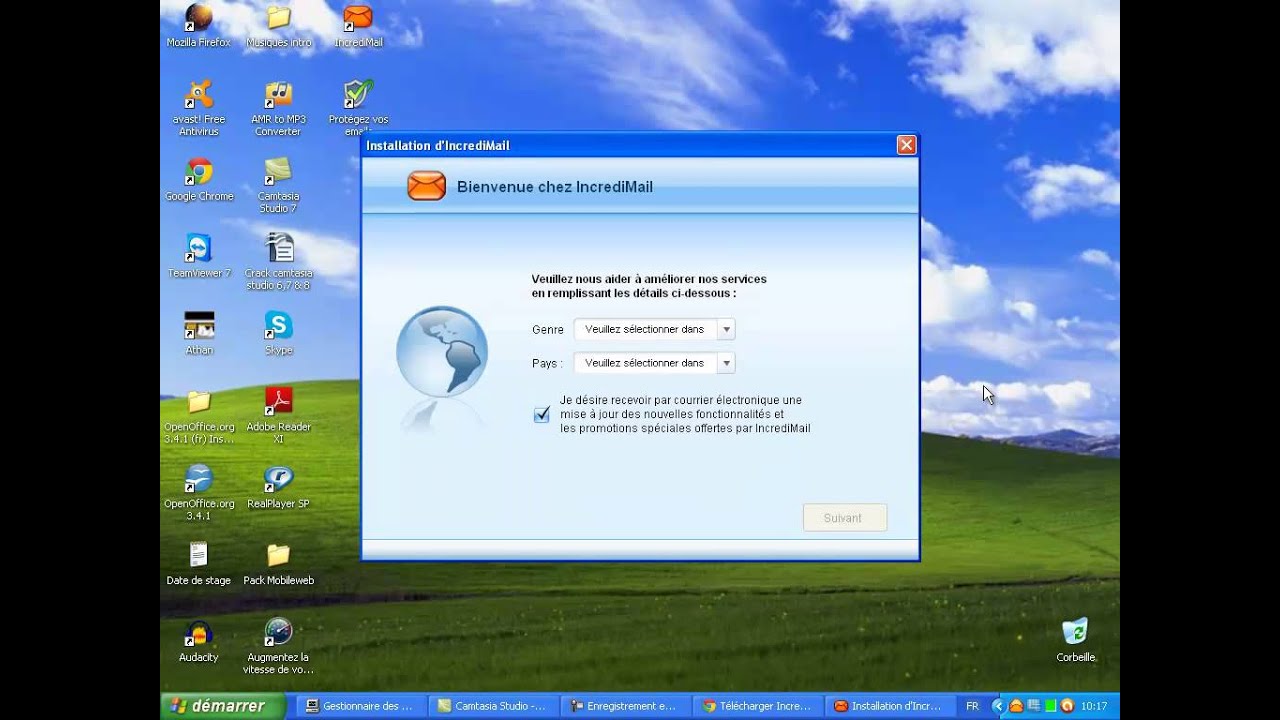Open the Pays dropdown
Image resolution: width=1280 pixels, height=720 pixels.
[655, 363]
